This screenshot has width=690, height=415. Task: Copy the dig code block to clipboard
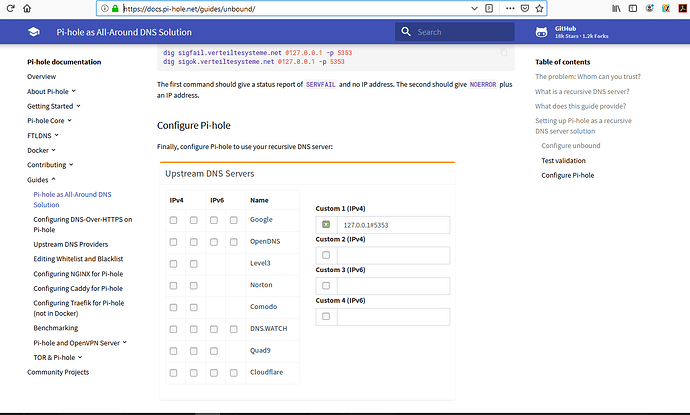coord(503,53)
